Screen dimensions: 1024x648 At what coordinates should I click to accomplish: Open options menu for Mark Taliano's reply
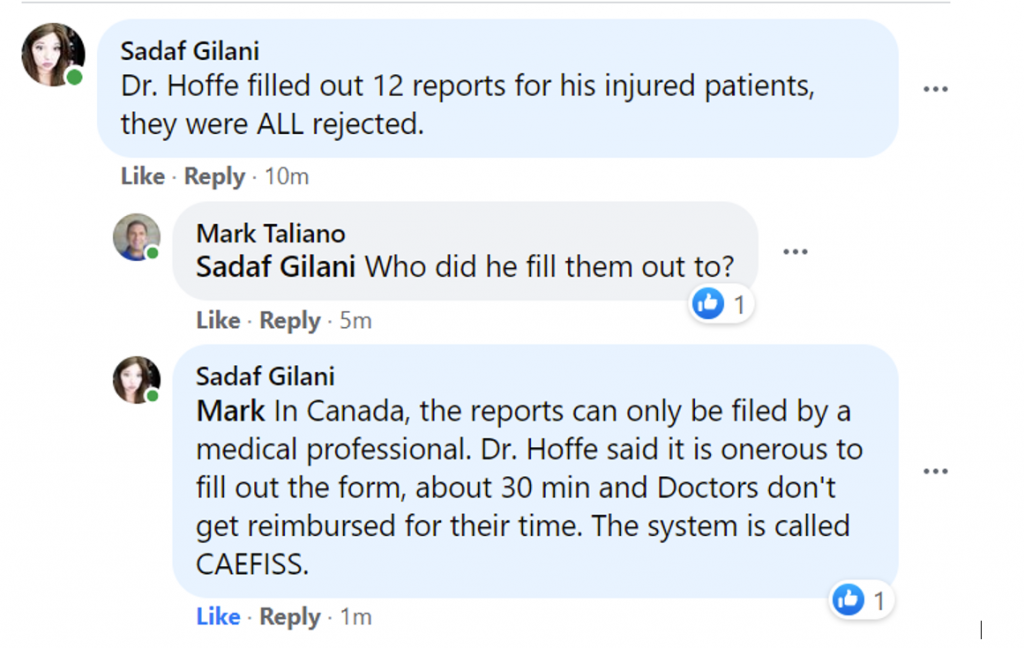coord(795,252)
